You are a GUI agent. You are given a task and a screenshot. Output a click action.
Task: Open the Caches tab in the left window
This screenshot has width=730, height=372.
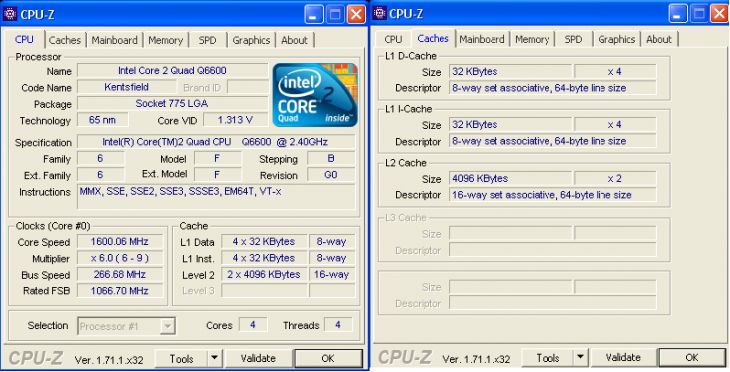click(65, 40)
